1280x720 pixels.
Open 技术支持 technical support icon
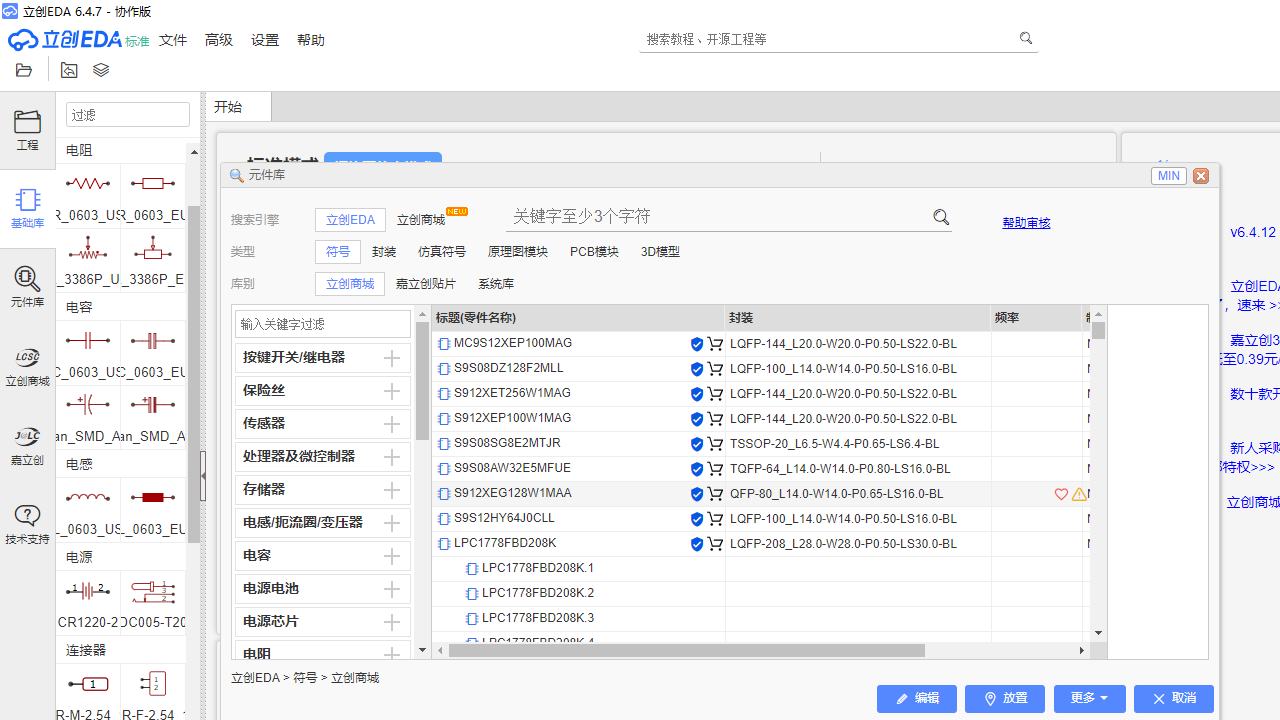27,524
